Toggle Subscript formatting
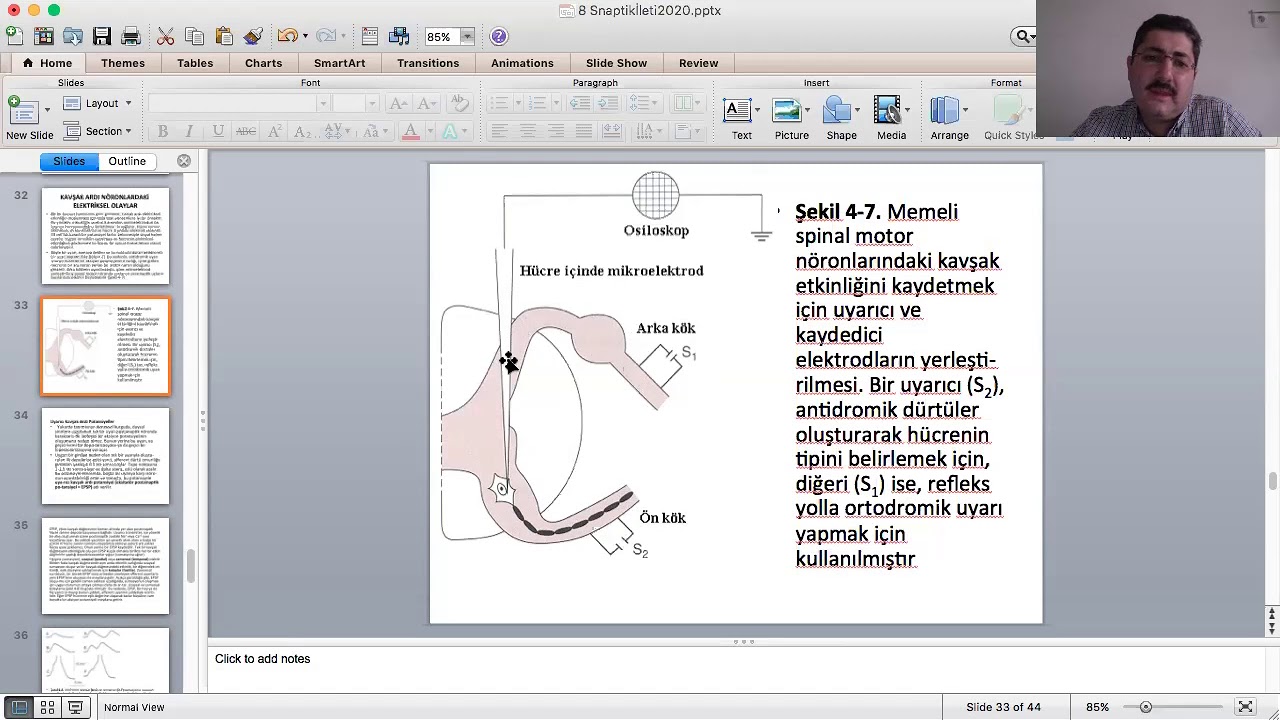Image resolution: width=1280 pixels, height=720 pixels. click(x=303, y=131)
